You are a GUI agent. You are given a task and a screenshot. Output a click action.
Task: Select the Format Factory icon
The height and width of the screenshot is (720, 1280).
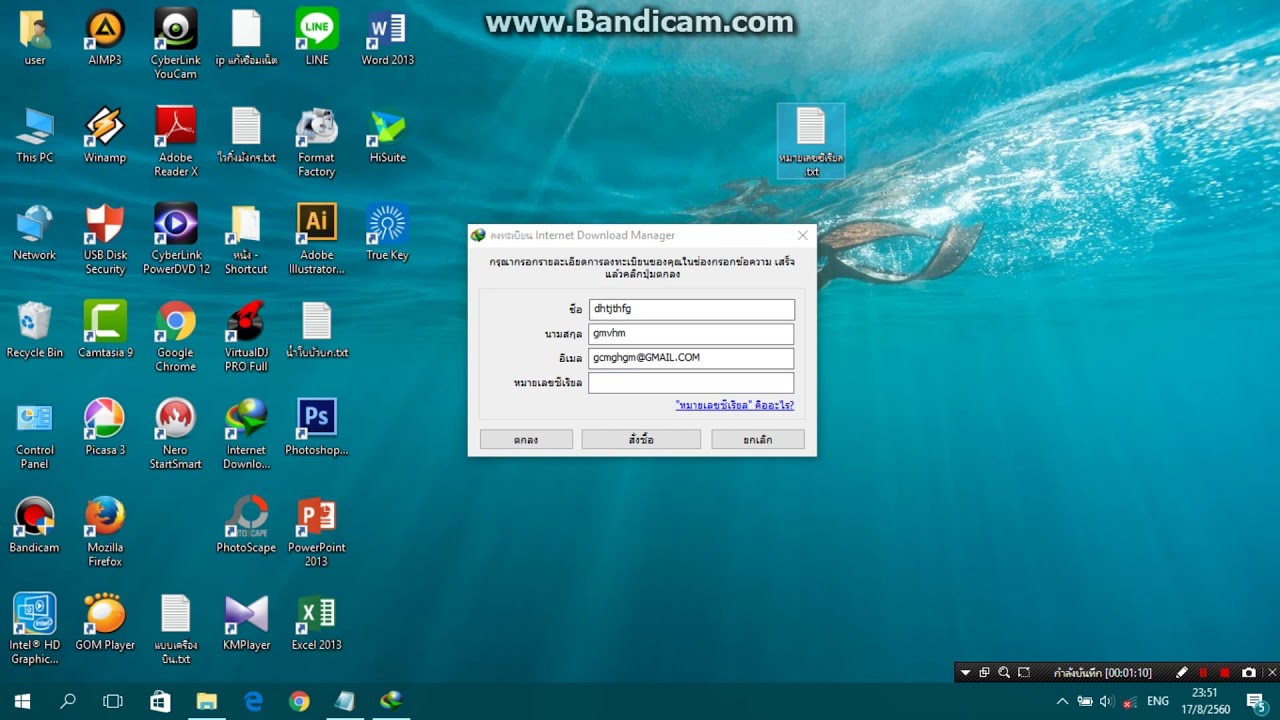click(316, 142)
